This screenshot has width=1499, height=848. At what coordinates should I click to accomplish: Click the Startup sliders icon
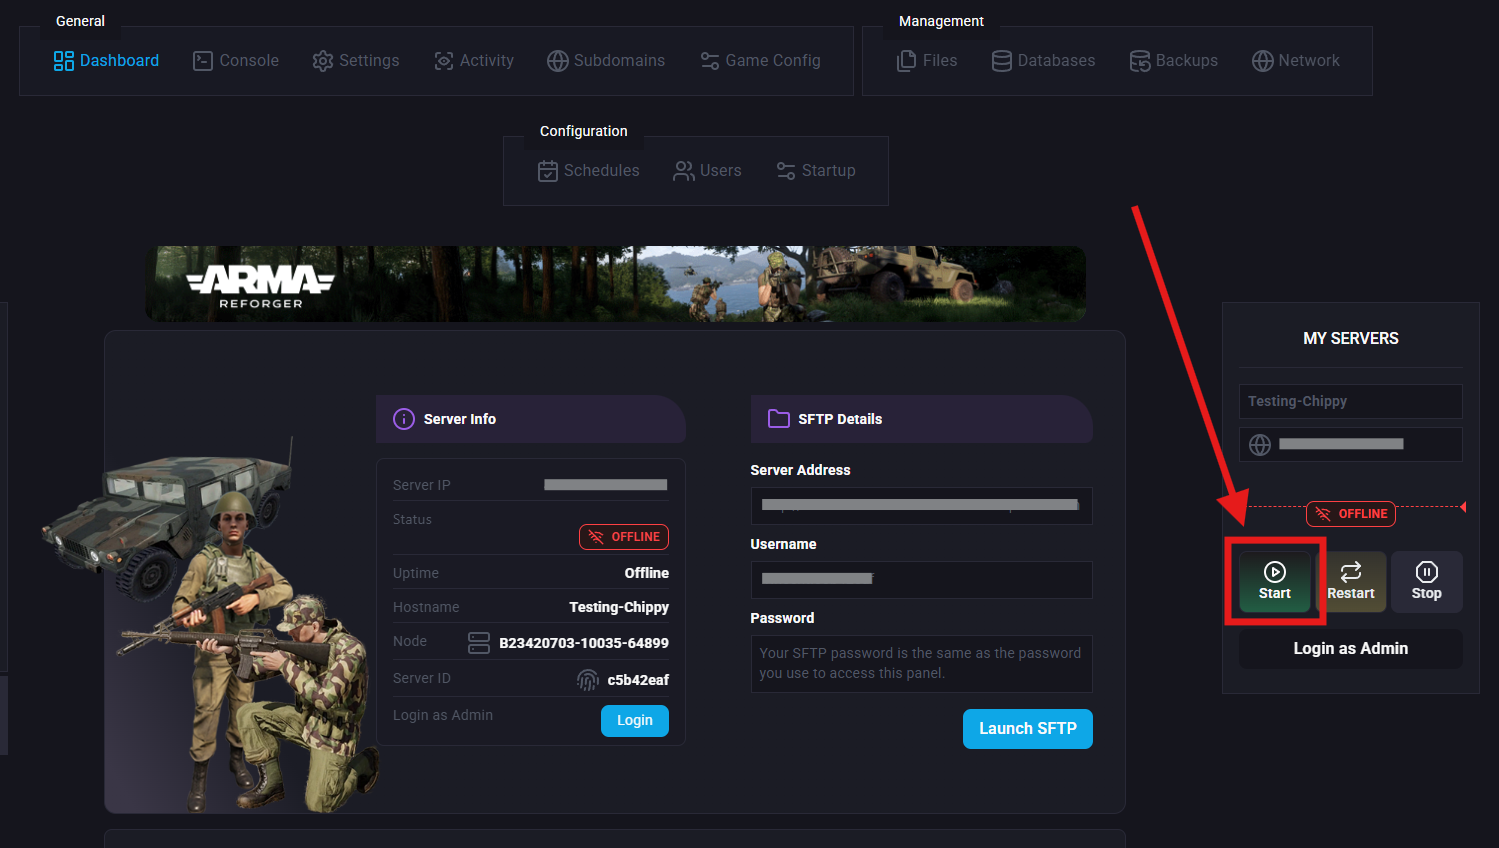pos(786,171)
